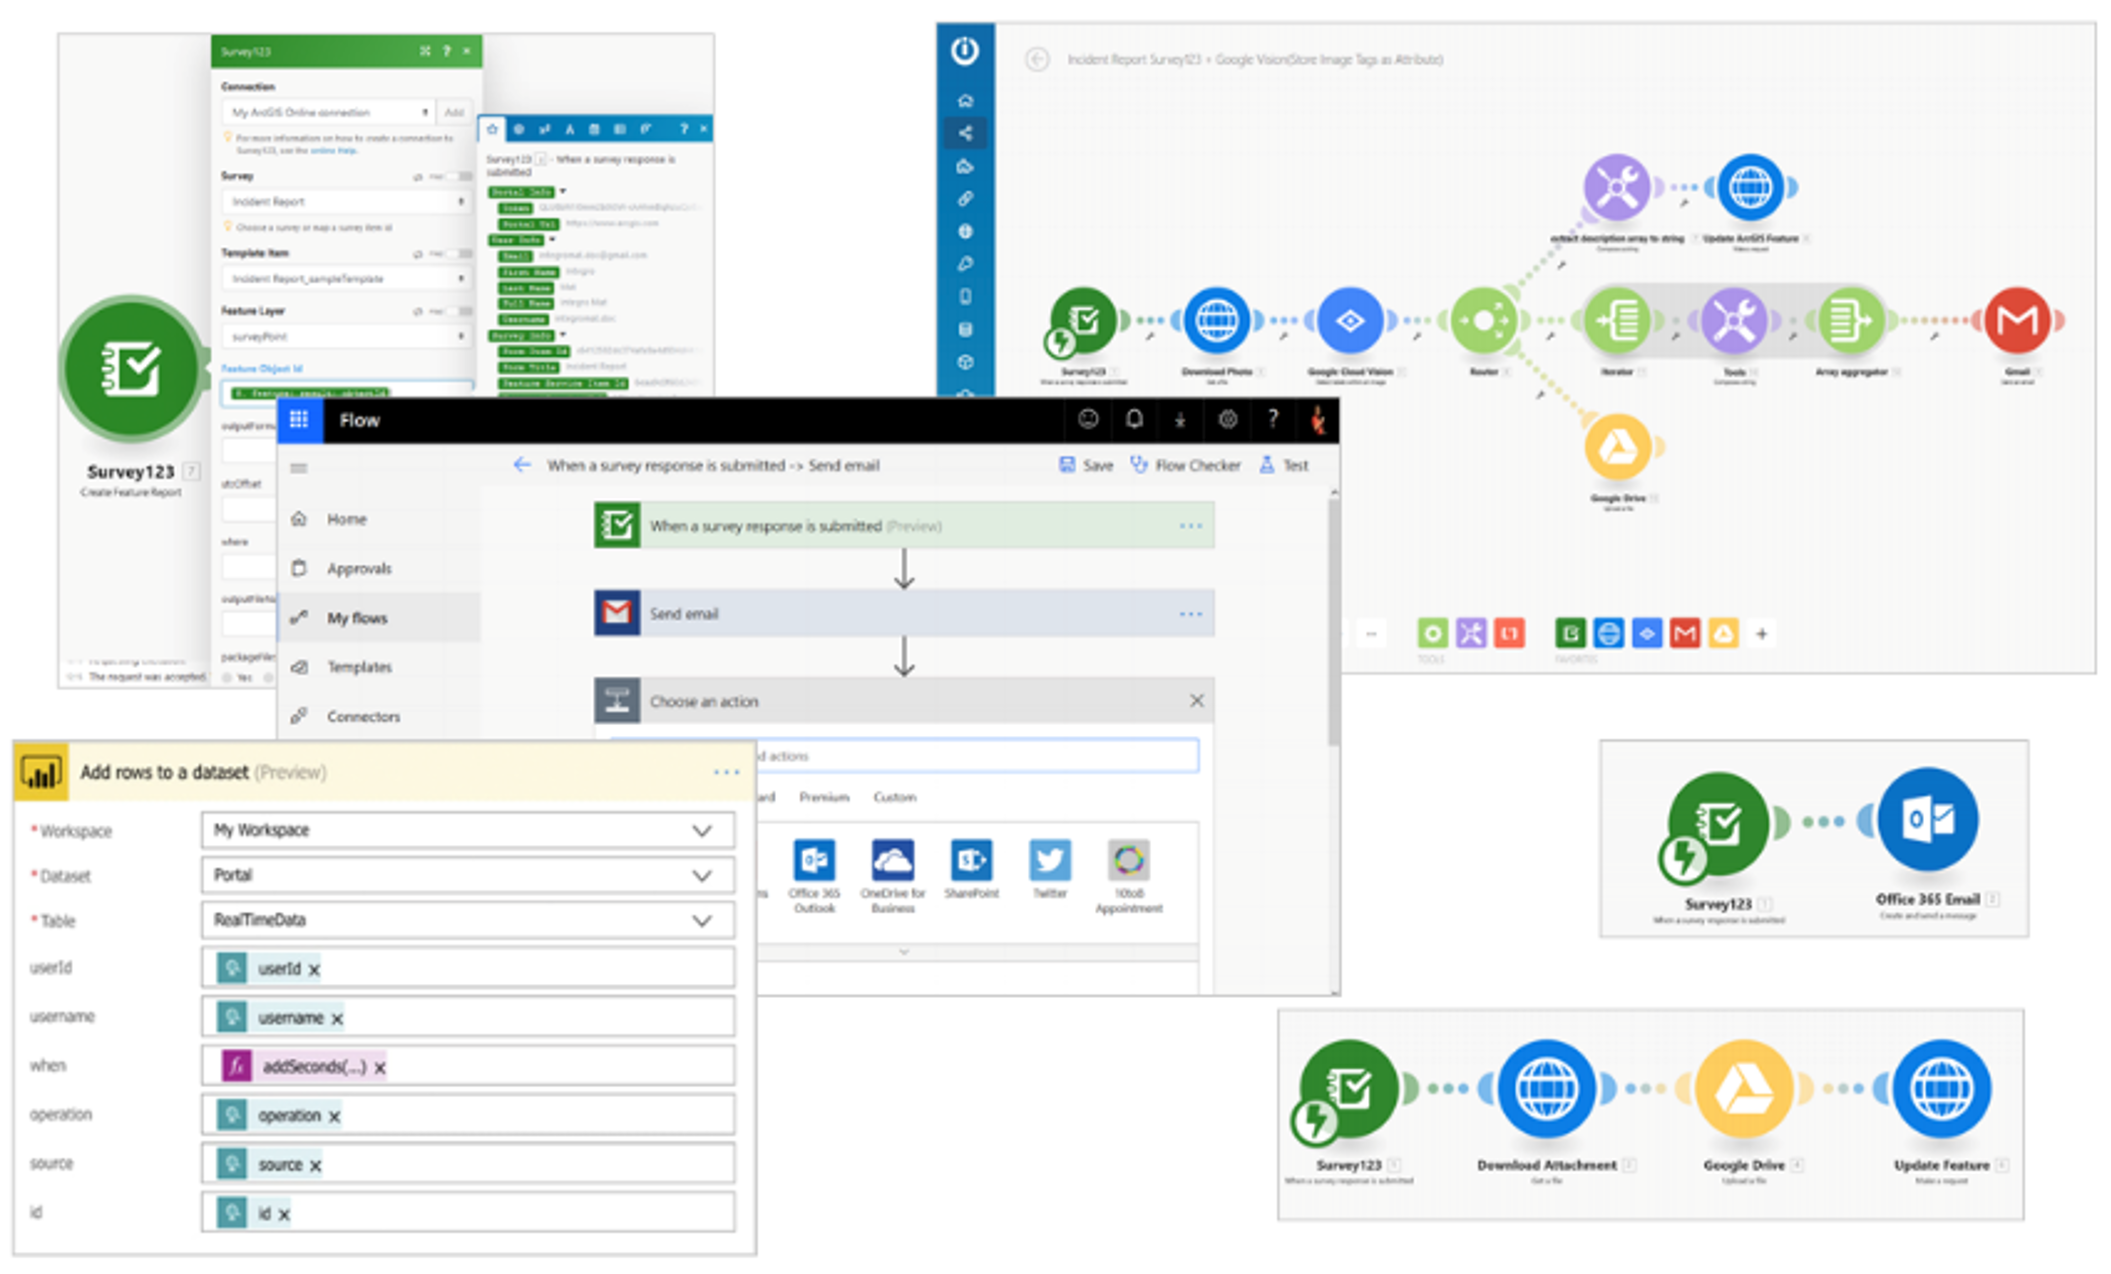Image resolution: width=2111 pixels, height=1274 pixels.
Task: Click the Add connection button
Action: tap(454, 112)
